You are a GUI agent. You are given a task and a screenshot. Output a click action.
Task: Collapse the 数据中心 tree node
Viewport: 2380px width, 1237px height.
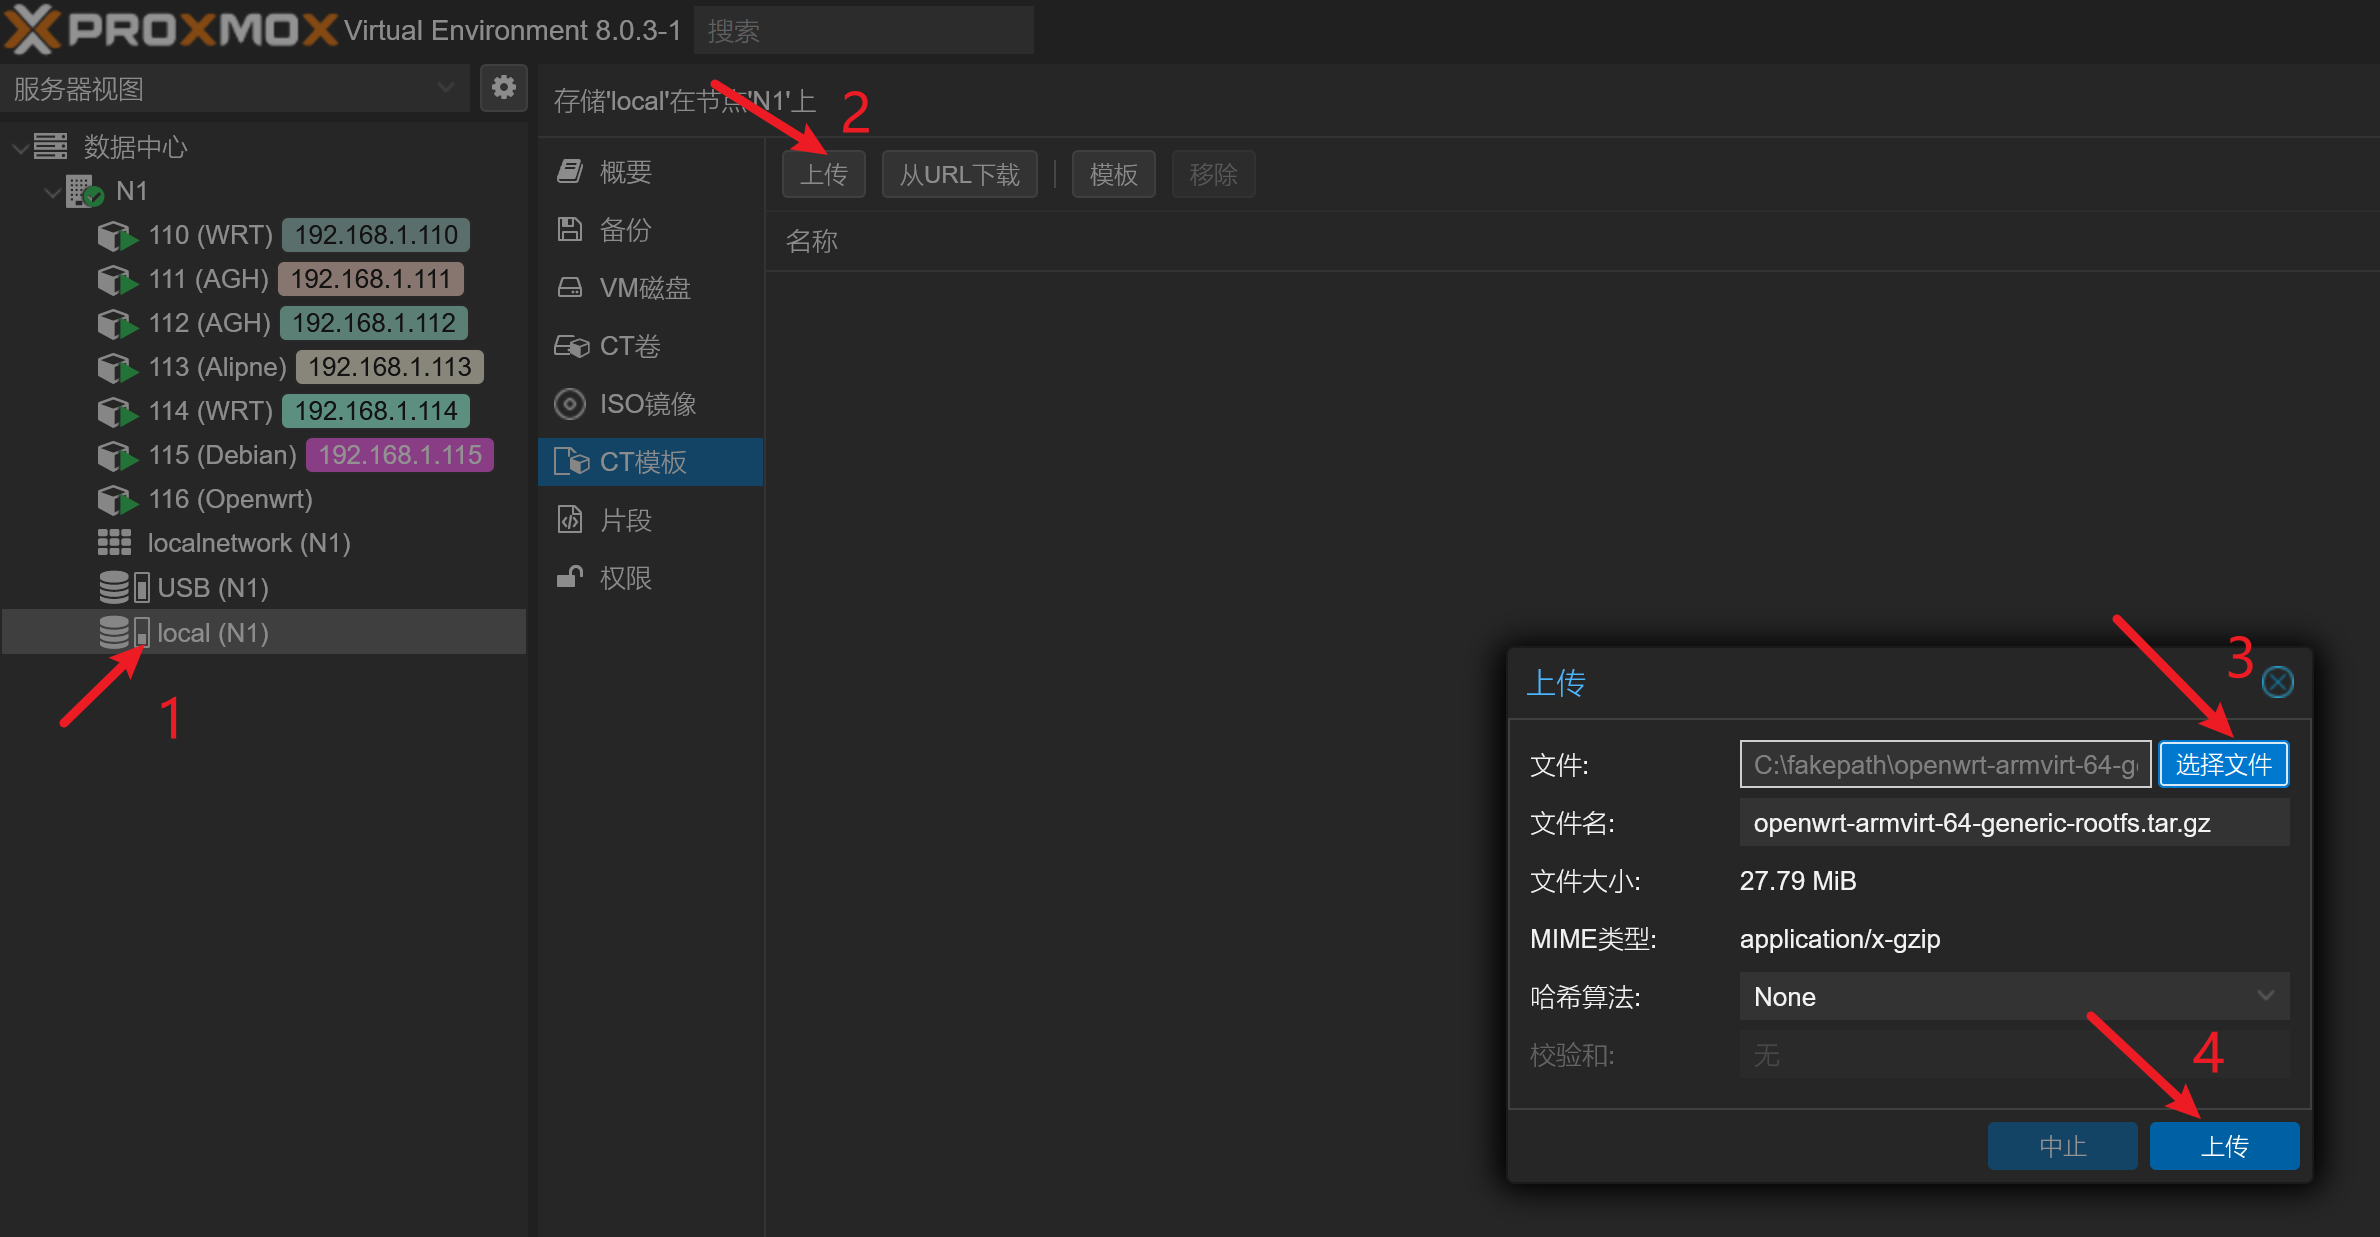(x=20, y=148)
